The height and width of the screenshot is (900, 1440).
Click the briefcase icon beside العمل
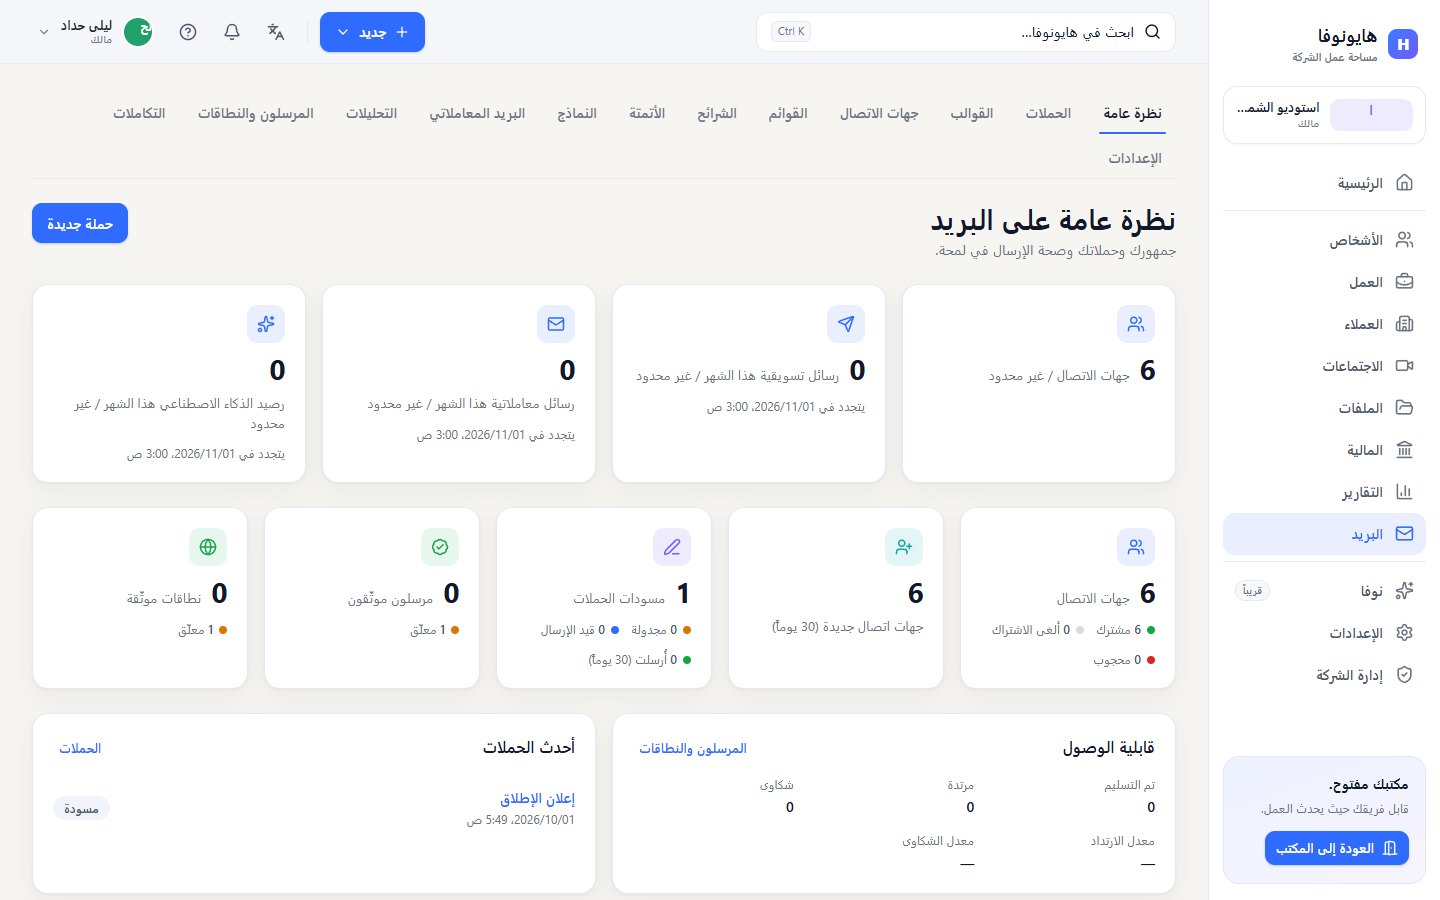[1404, 282]
